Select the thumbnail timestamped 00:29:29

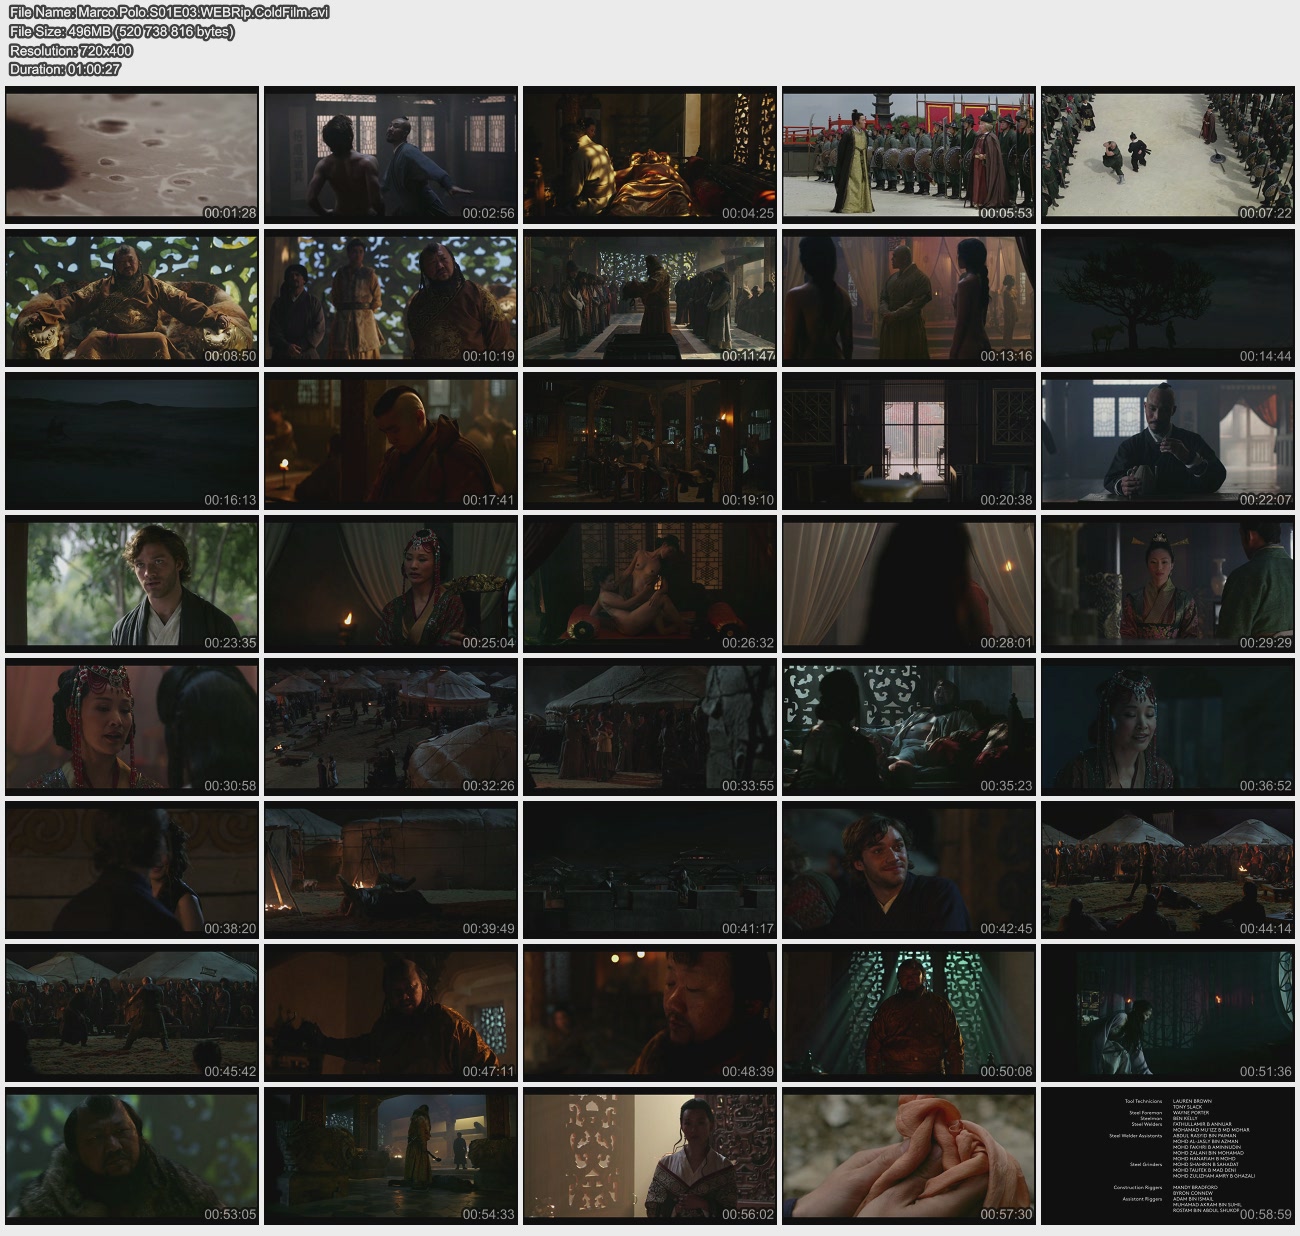click(1167, 584)
